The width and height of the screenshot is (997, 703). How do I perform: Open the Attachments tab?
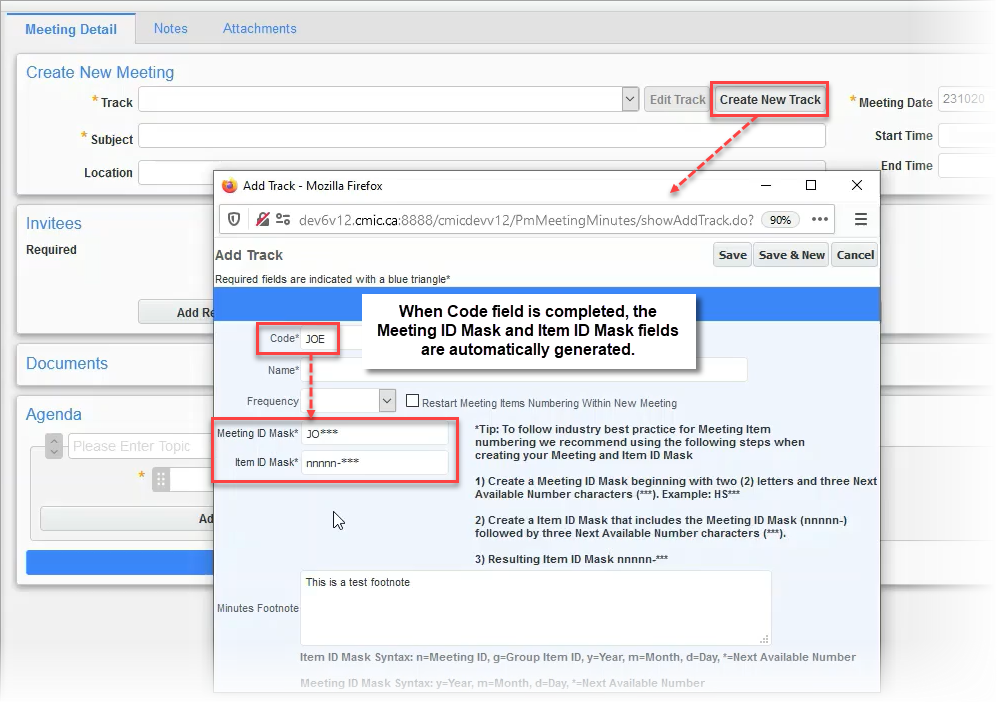(x=259, y=29)
